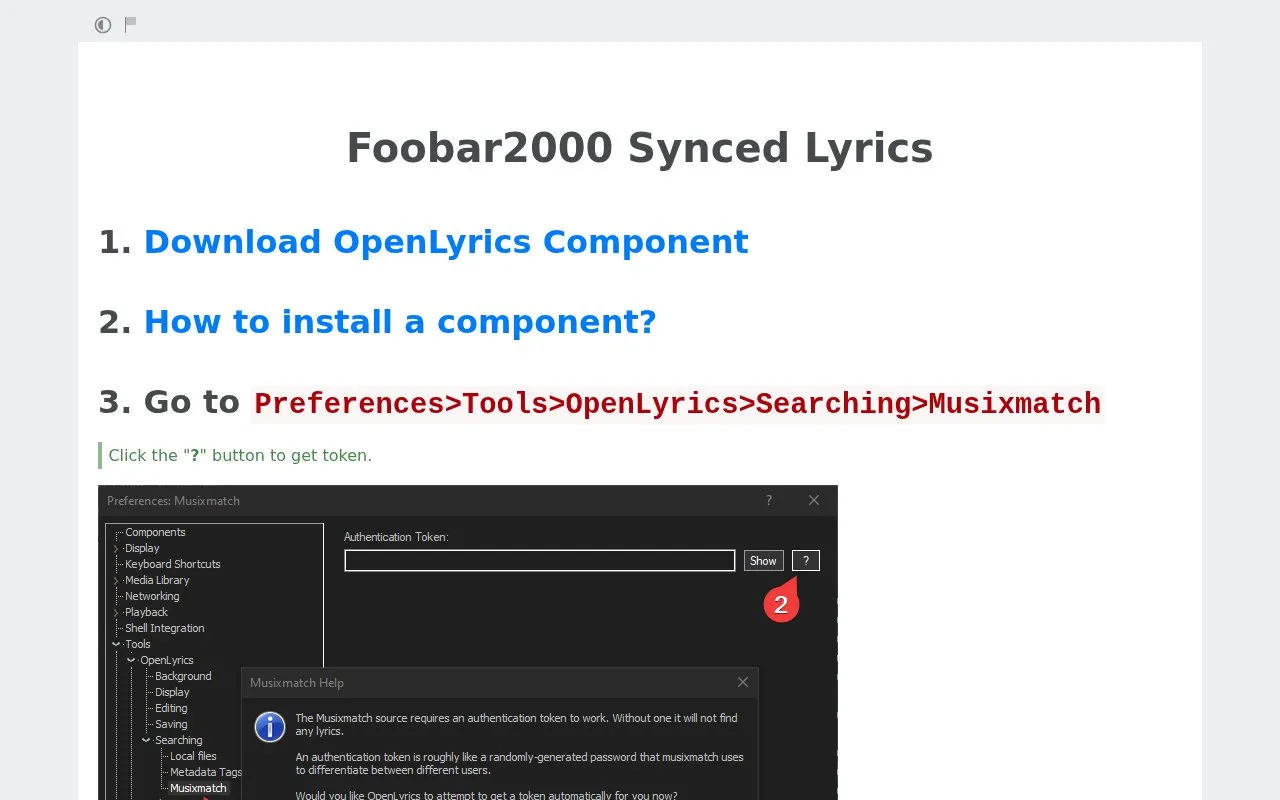Click the Musixmatch Help dialog title
This screenshot has width=1280, height=800.
[x=297, y=683]
